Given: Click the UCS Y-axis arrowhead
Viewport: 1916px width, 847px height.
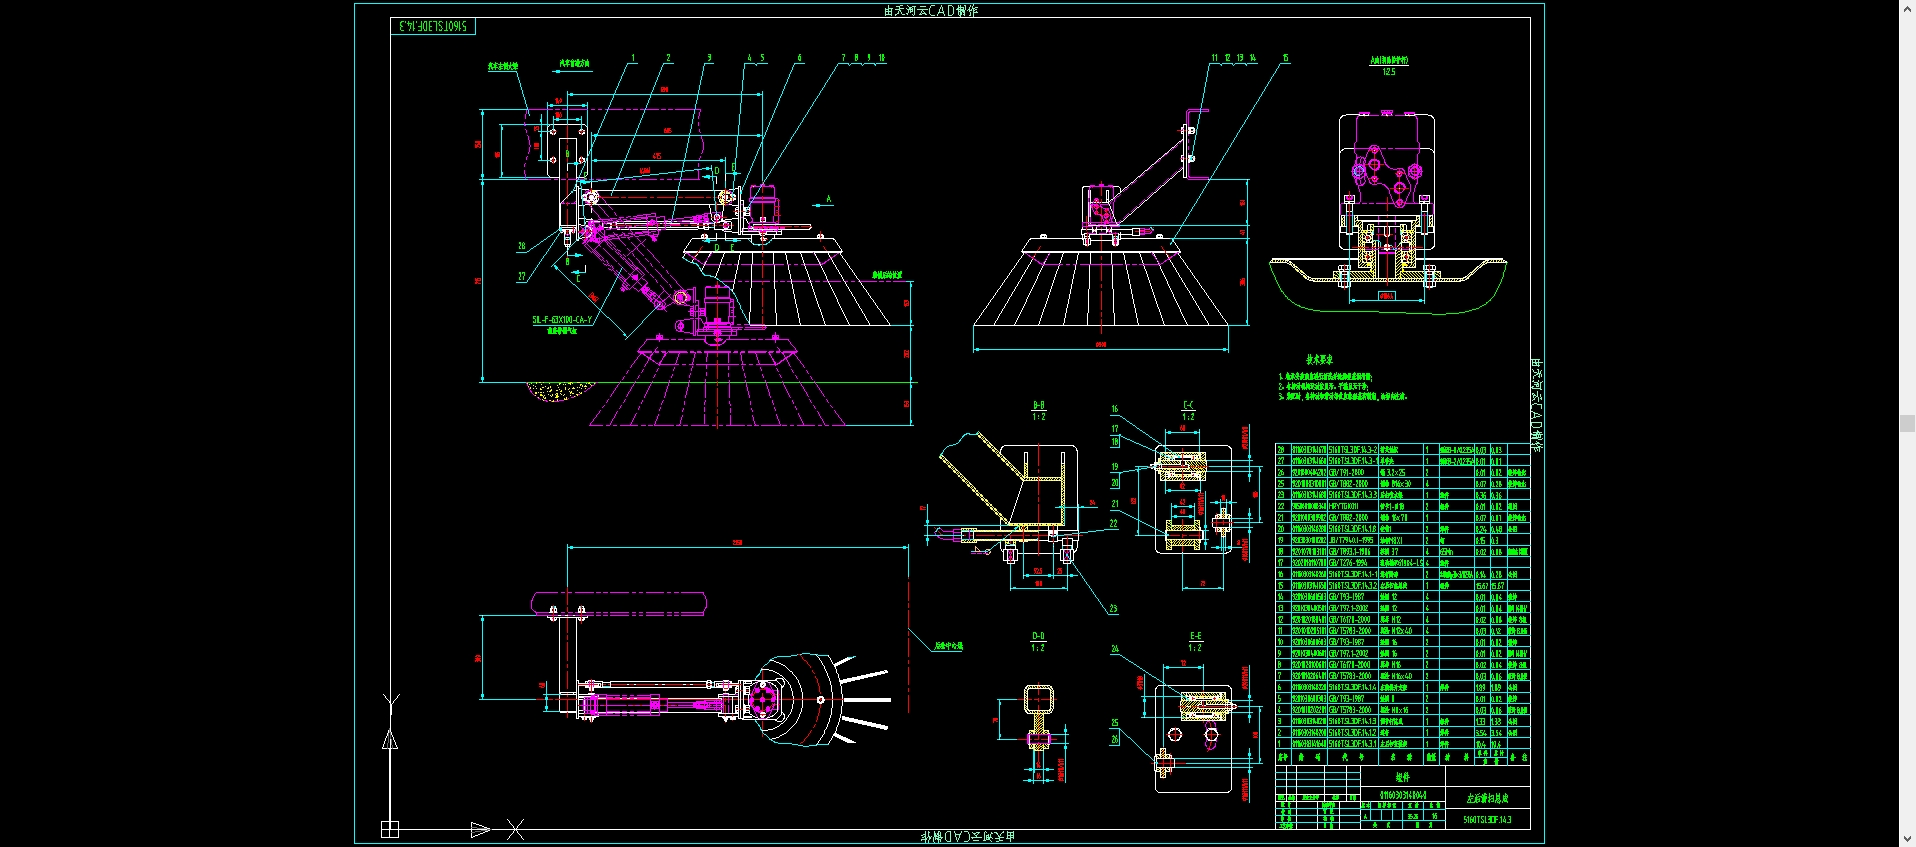Looking at the screenshot, I should click(x=390, y=740).
